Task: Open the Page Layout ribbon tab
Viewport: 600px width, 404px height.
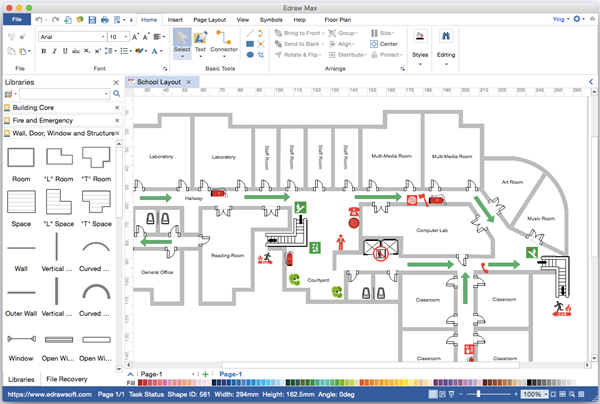Action: (x=211, y=19)
